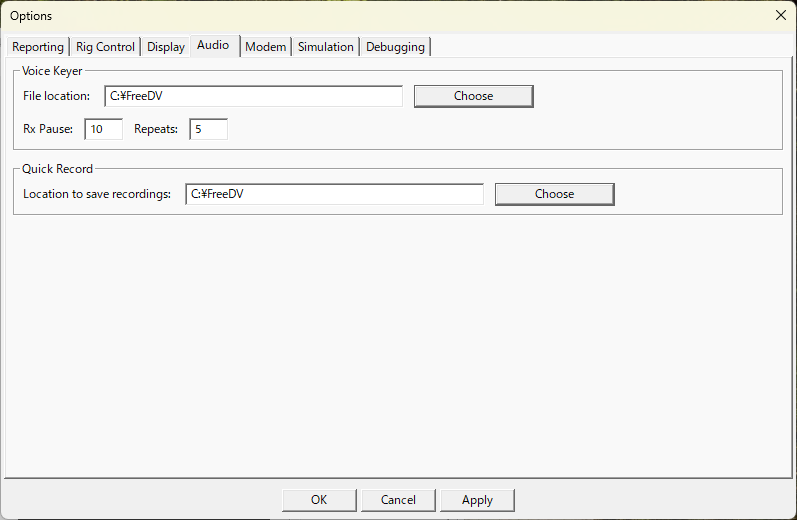Click the 'Repeats:' label
The height and width of the screenshot is (520, 797).
[x=156, y=129]
